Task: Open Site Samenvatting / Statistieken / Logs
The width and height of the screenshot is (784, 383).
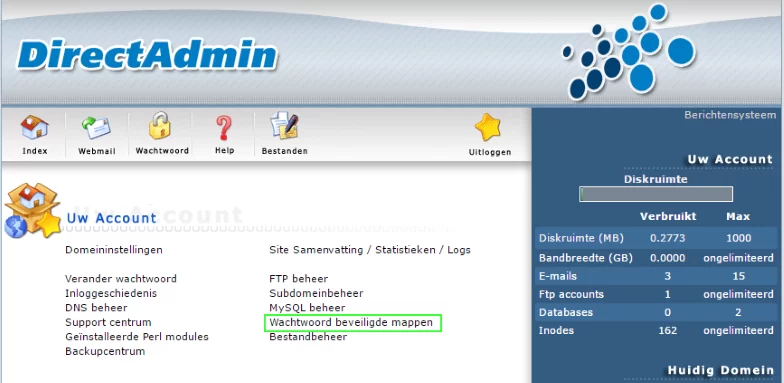Action: point(370,250)
